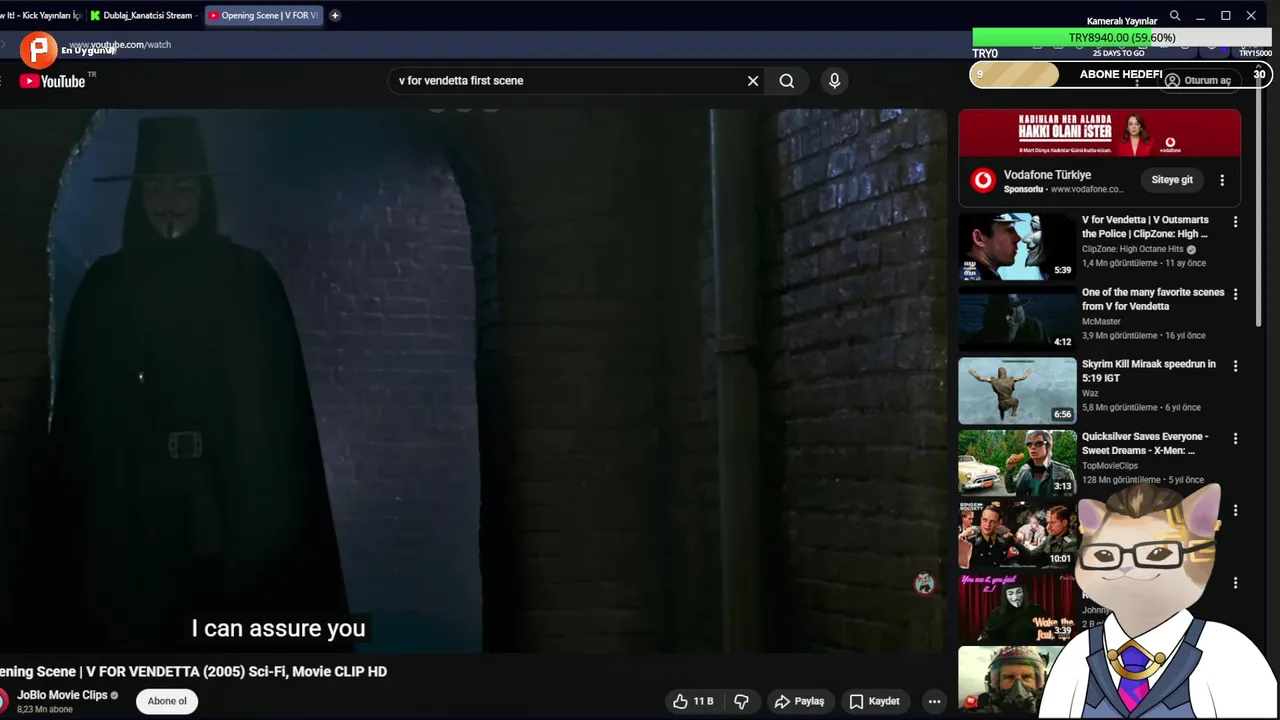Switch to Dublaj_Kanatcisi Stream tab
Image resolution: width=1280 pixels, height=720 pixels.
click(143, 16)
